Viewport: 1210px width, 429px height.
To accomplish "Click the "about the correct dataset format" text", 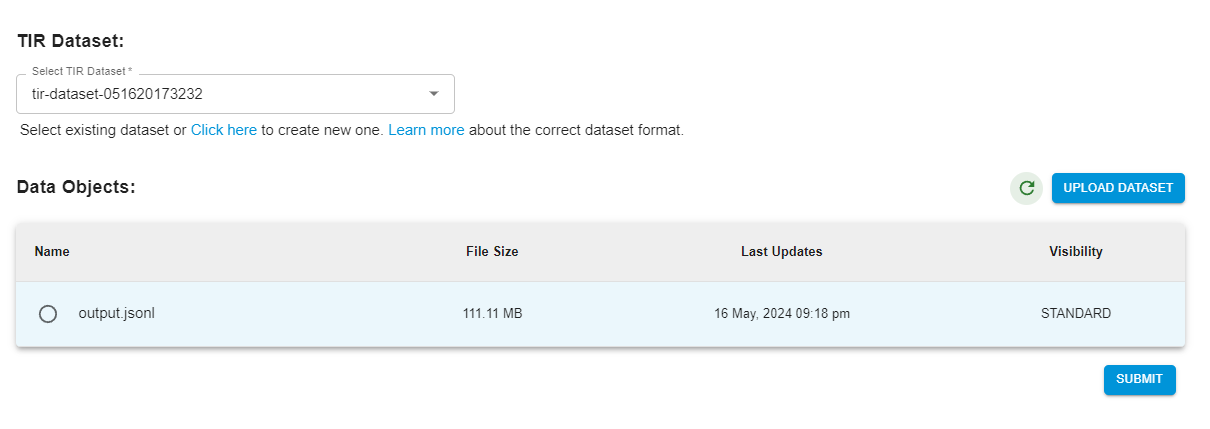I will point(576,130).
